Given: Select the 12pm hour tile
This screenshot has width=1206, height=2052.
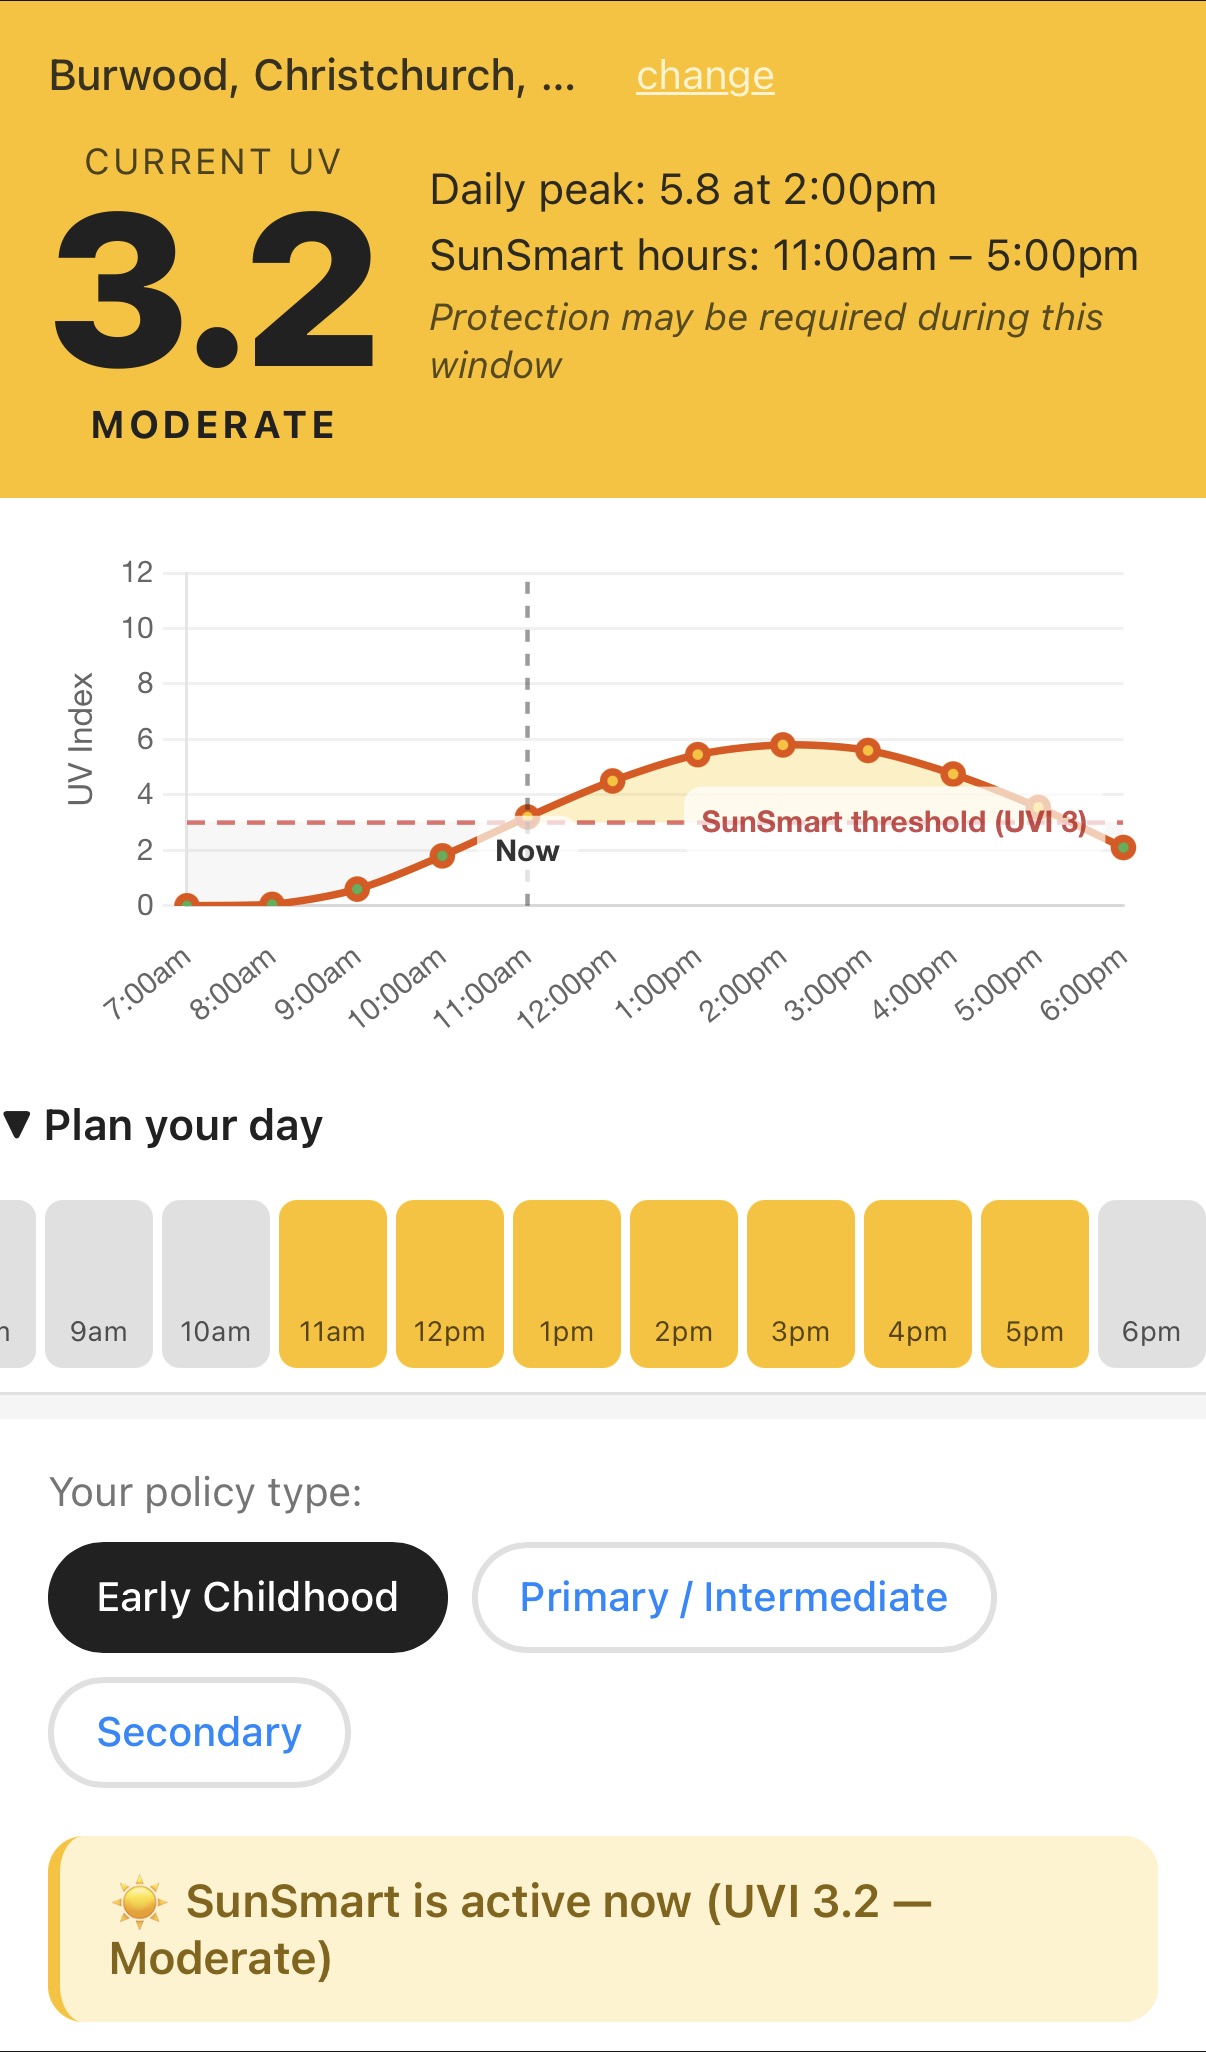Looking at the screenshot, I should 450,1283.
